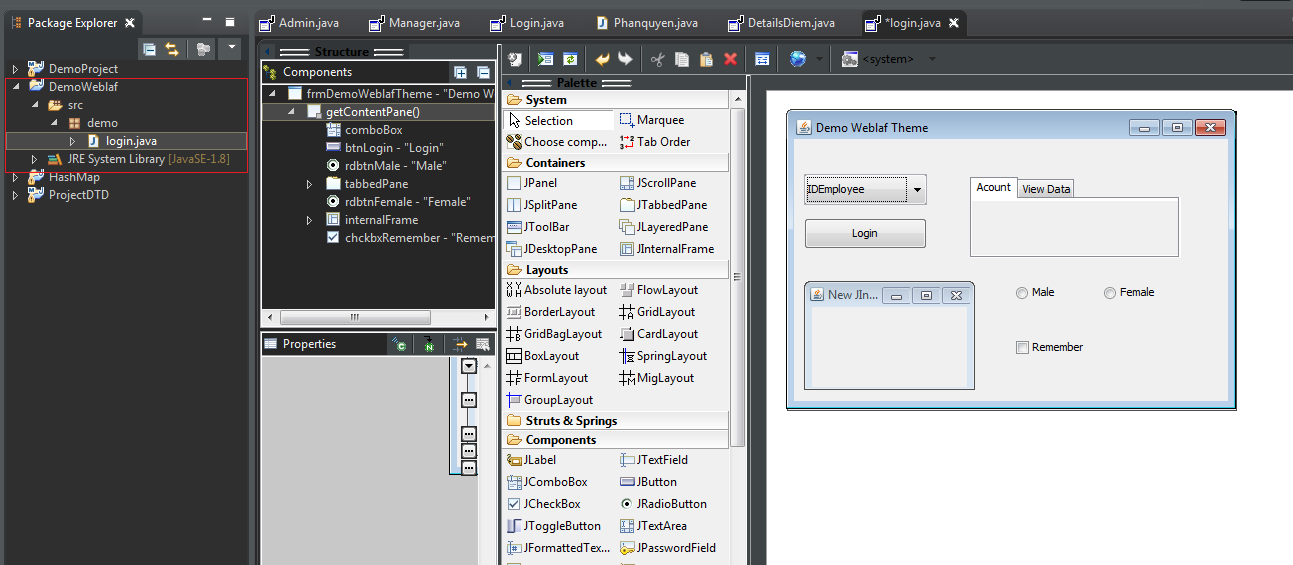
Task: Click Restore default value properties icon
Action: [x=483, y=344]
